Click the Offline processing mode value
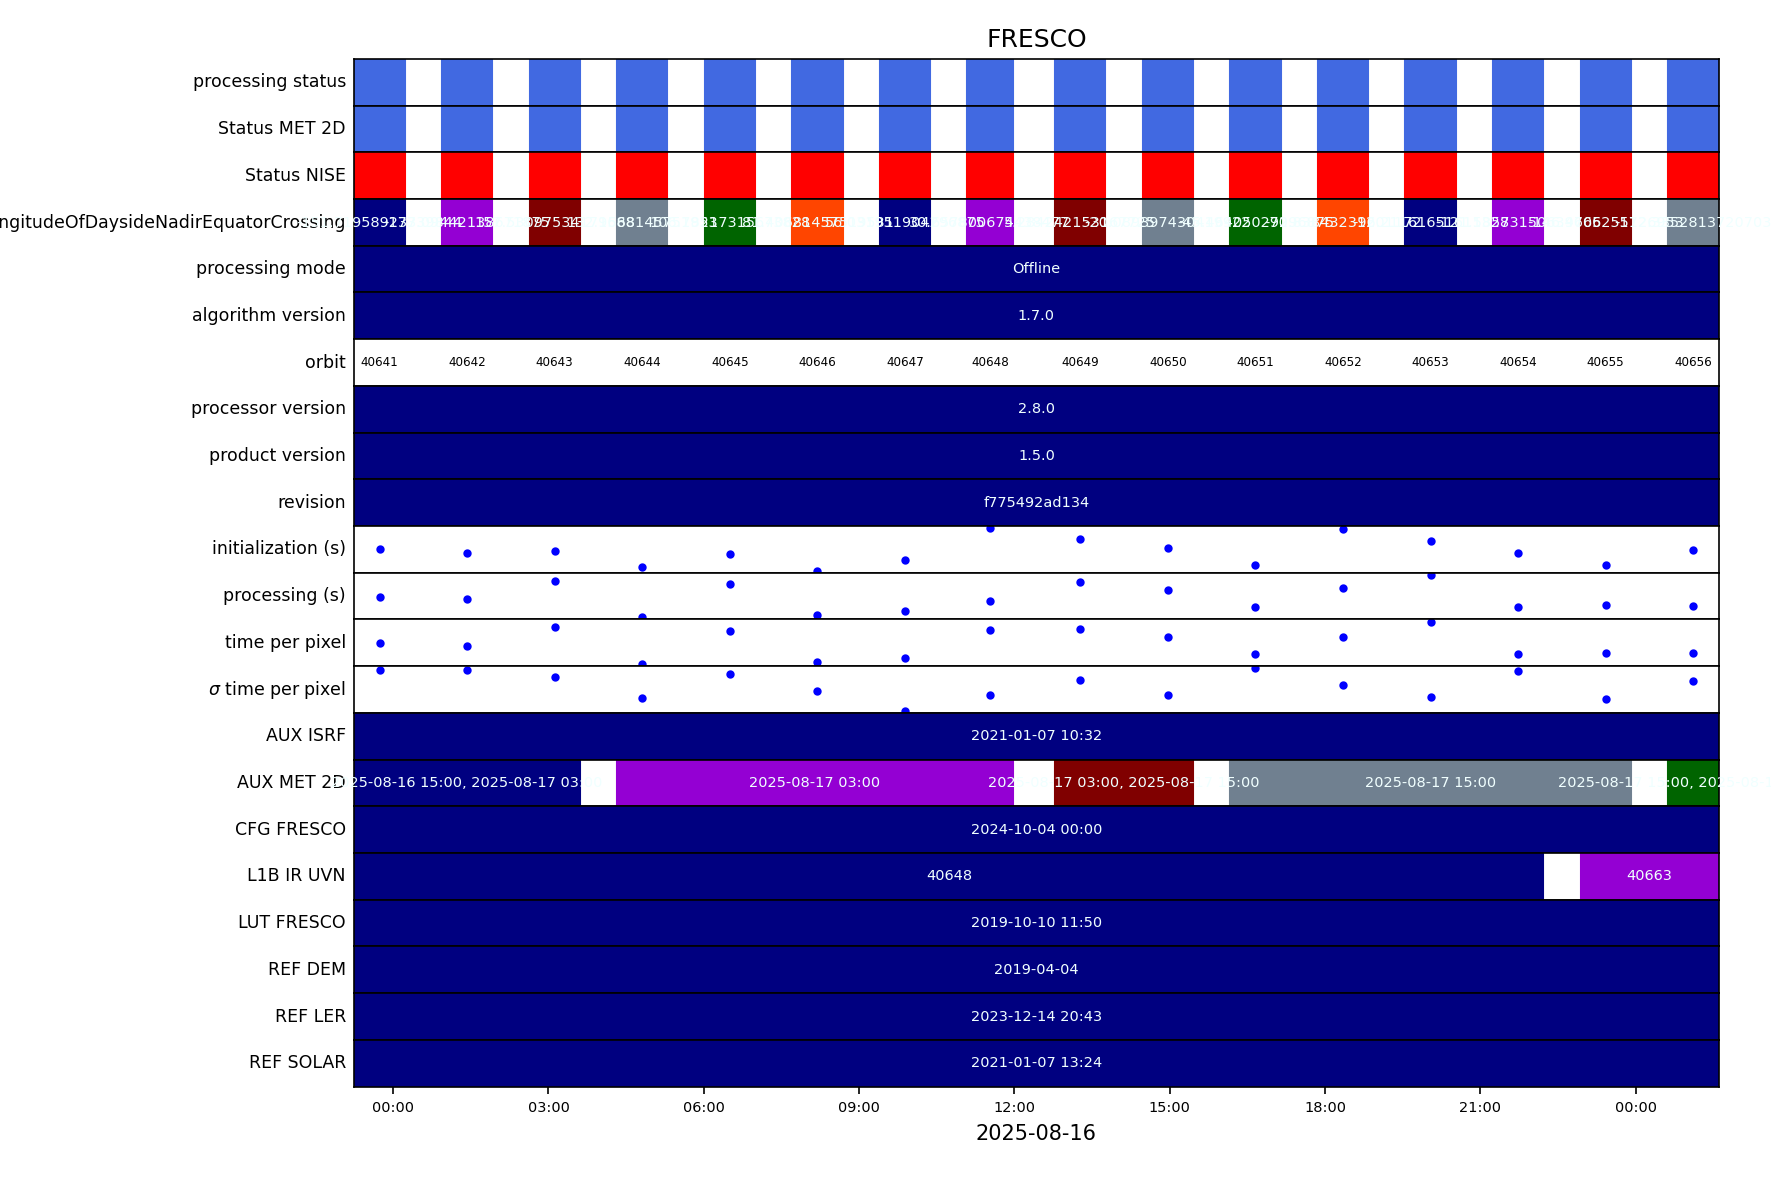The image size is (1771, 1181). pos(1036,268)
